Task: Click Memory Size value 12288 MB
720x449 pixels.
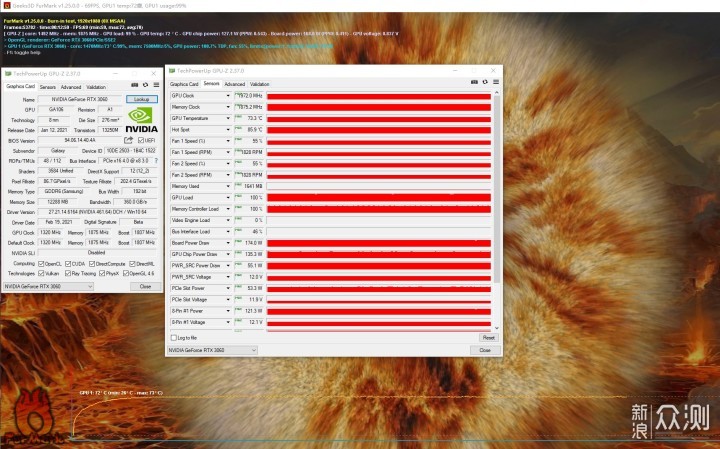Action: (58, 202)
